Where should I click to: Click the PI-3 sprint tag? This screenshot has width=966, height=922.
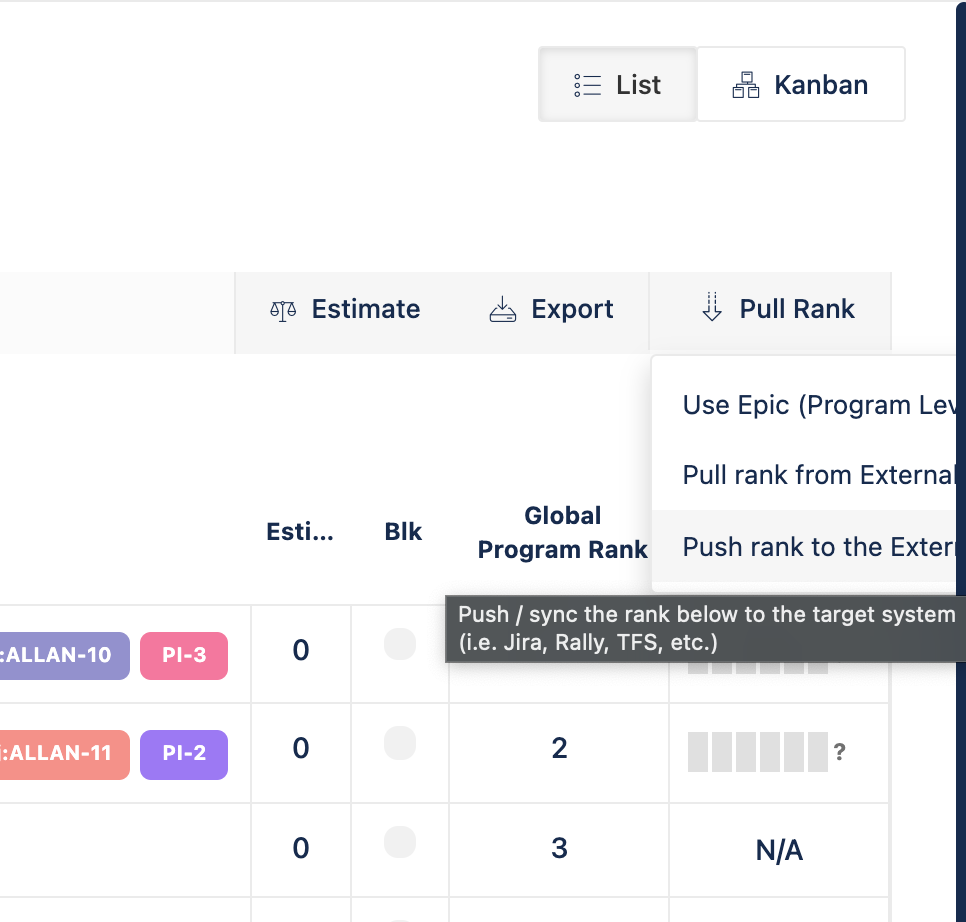pyautogui.click(x=184, y=655)
